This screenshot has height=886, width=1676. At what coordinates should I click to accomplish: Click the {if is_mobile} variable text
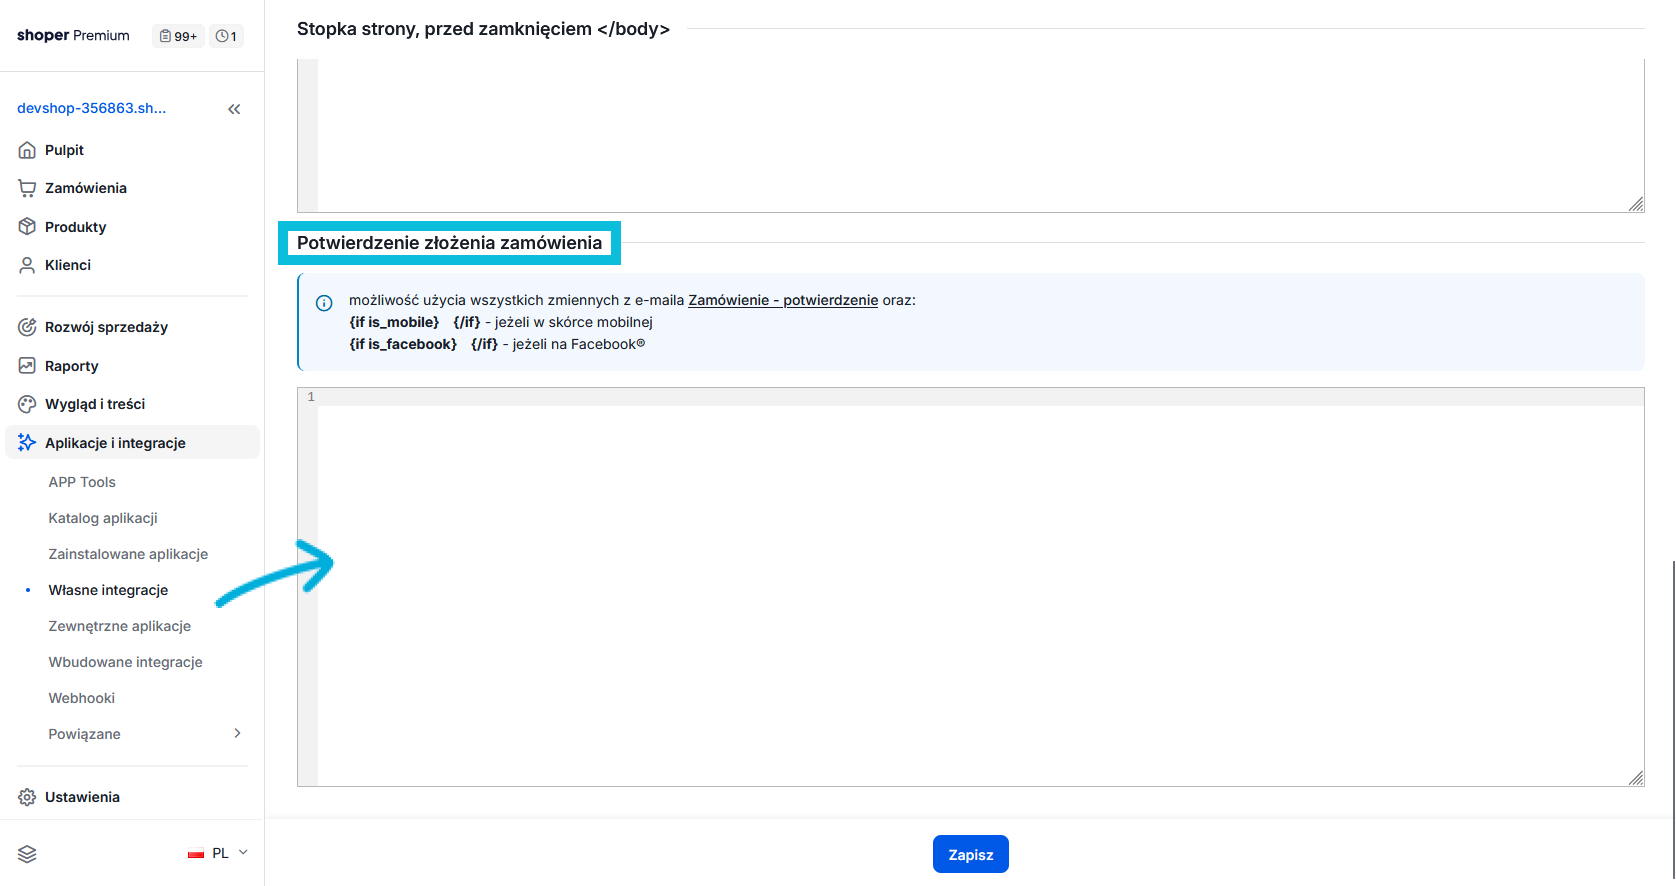click(x=394, y=322)
